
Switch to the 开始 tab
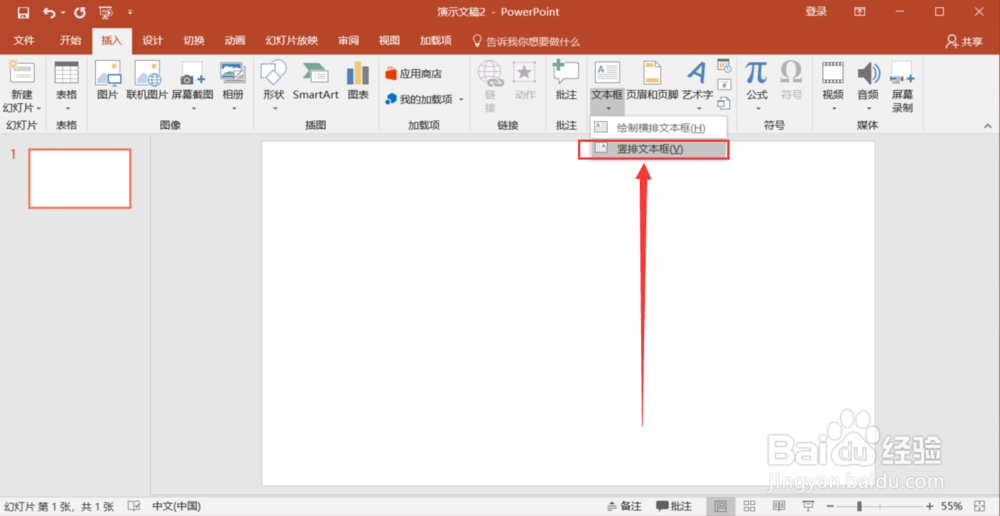(70, 41)
